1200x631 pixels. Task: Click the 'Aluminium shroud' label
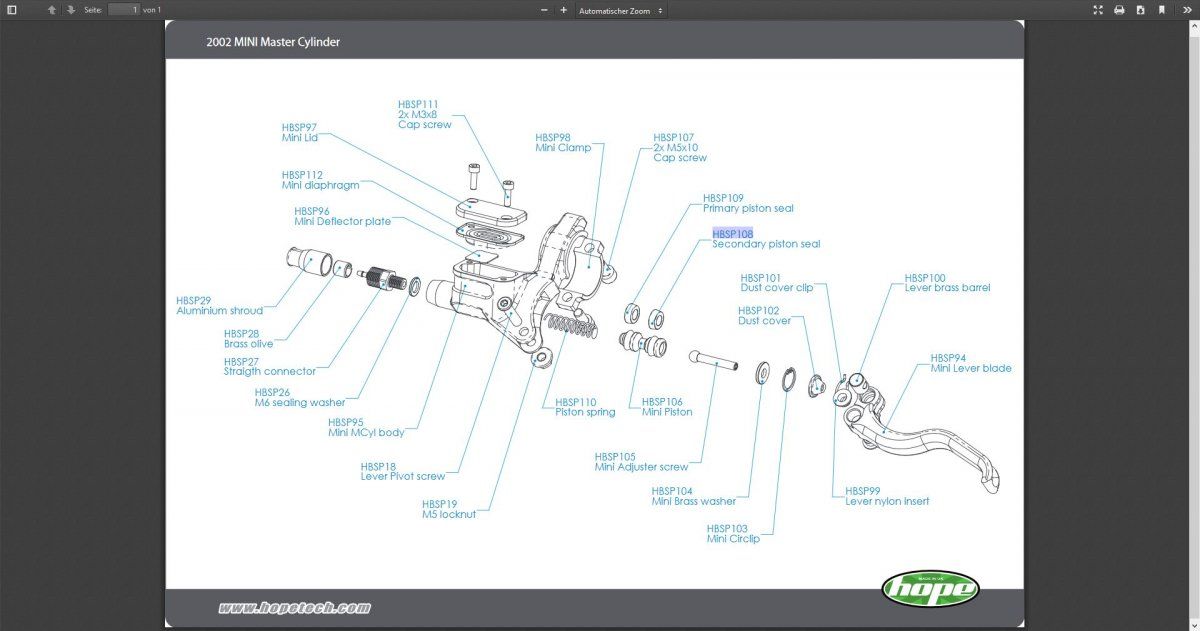click(219, 311)
